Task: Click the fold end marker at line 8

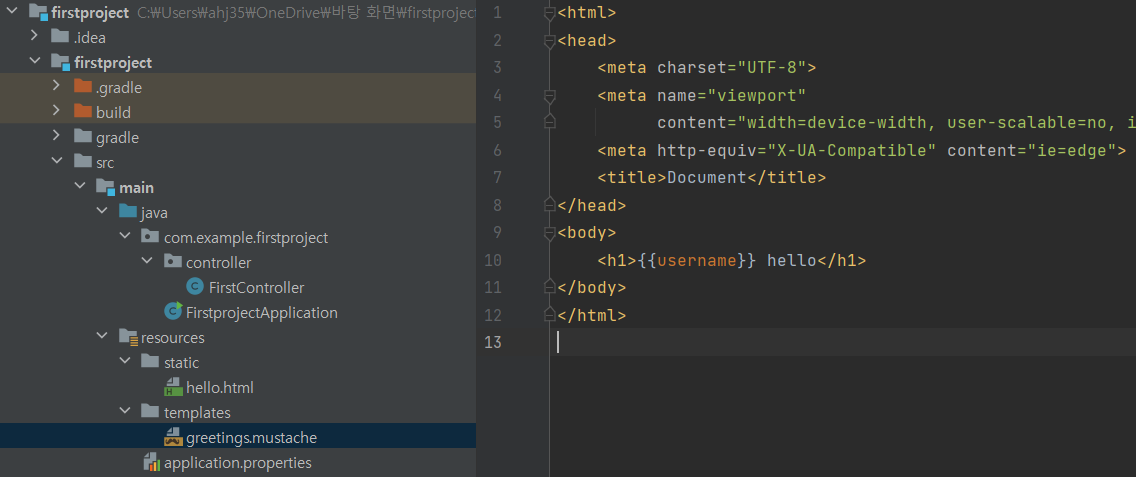Action: [549, 205]
